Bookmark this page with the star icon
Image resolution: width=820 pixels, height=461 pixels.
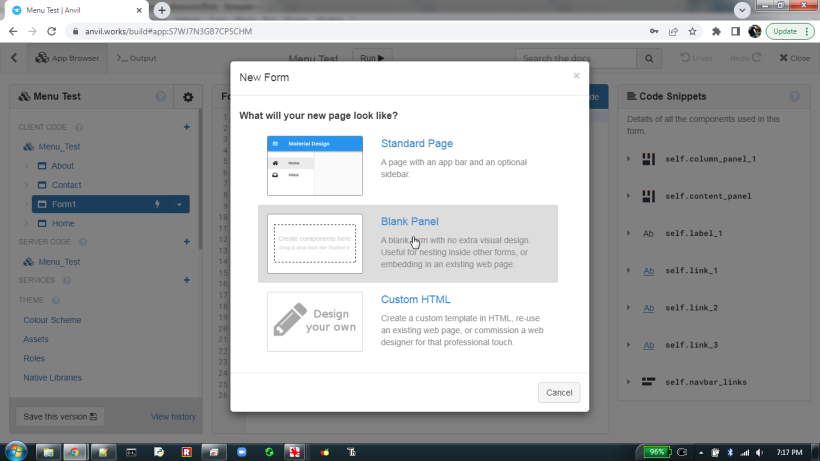click(693, 31)
